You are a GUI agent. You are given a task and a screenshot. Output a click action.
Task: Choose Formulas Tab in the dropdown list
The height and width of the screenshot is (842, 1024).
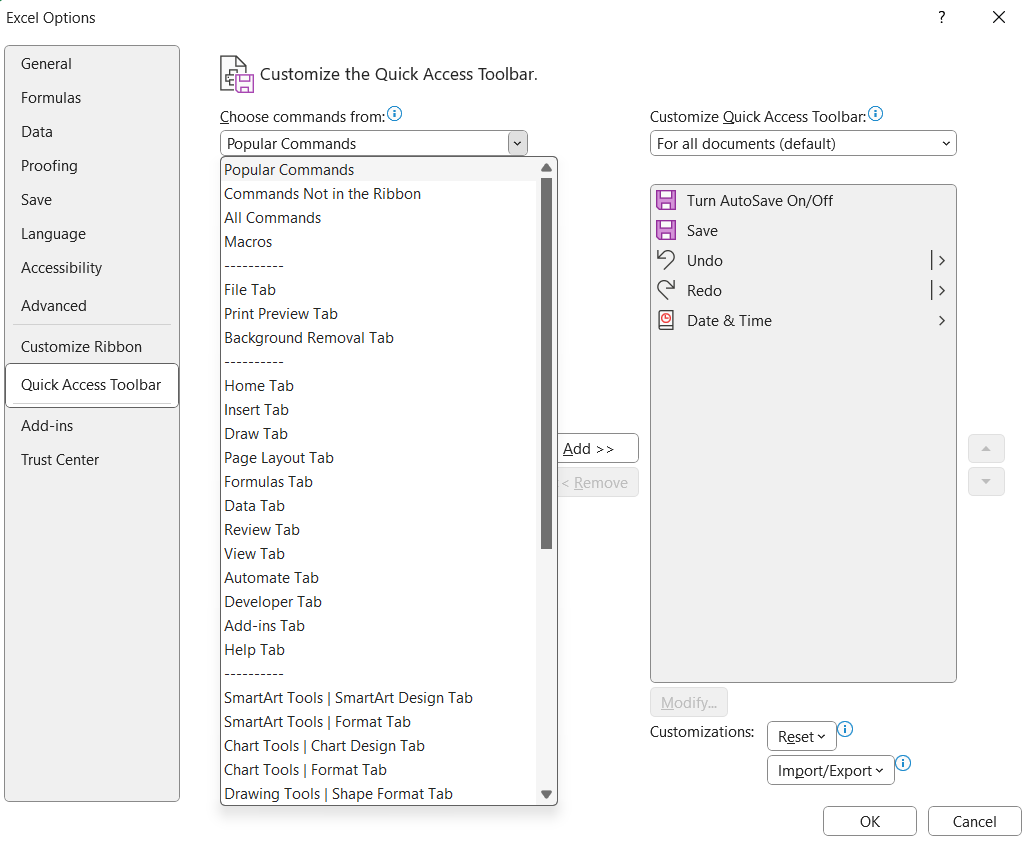coord(380,481)
